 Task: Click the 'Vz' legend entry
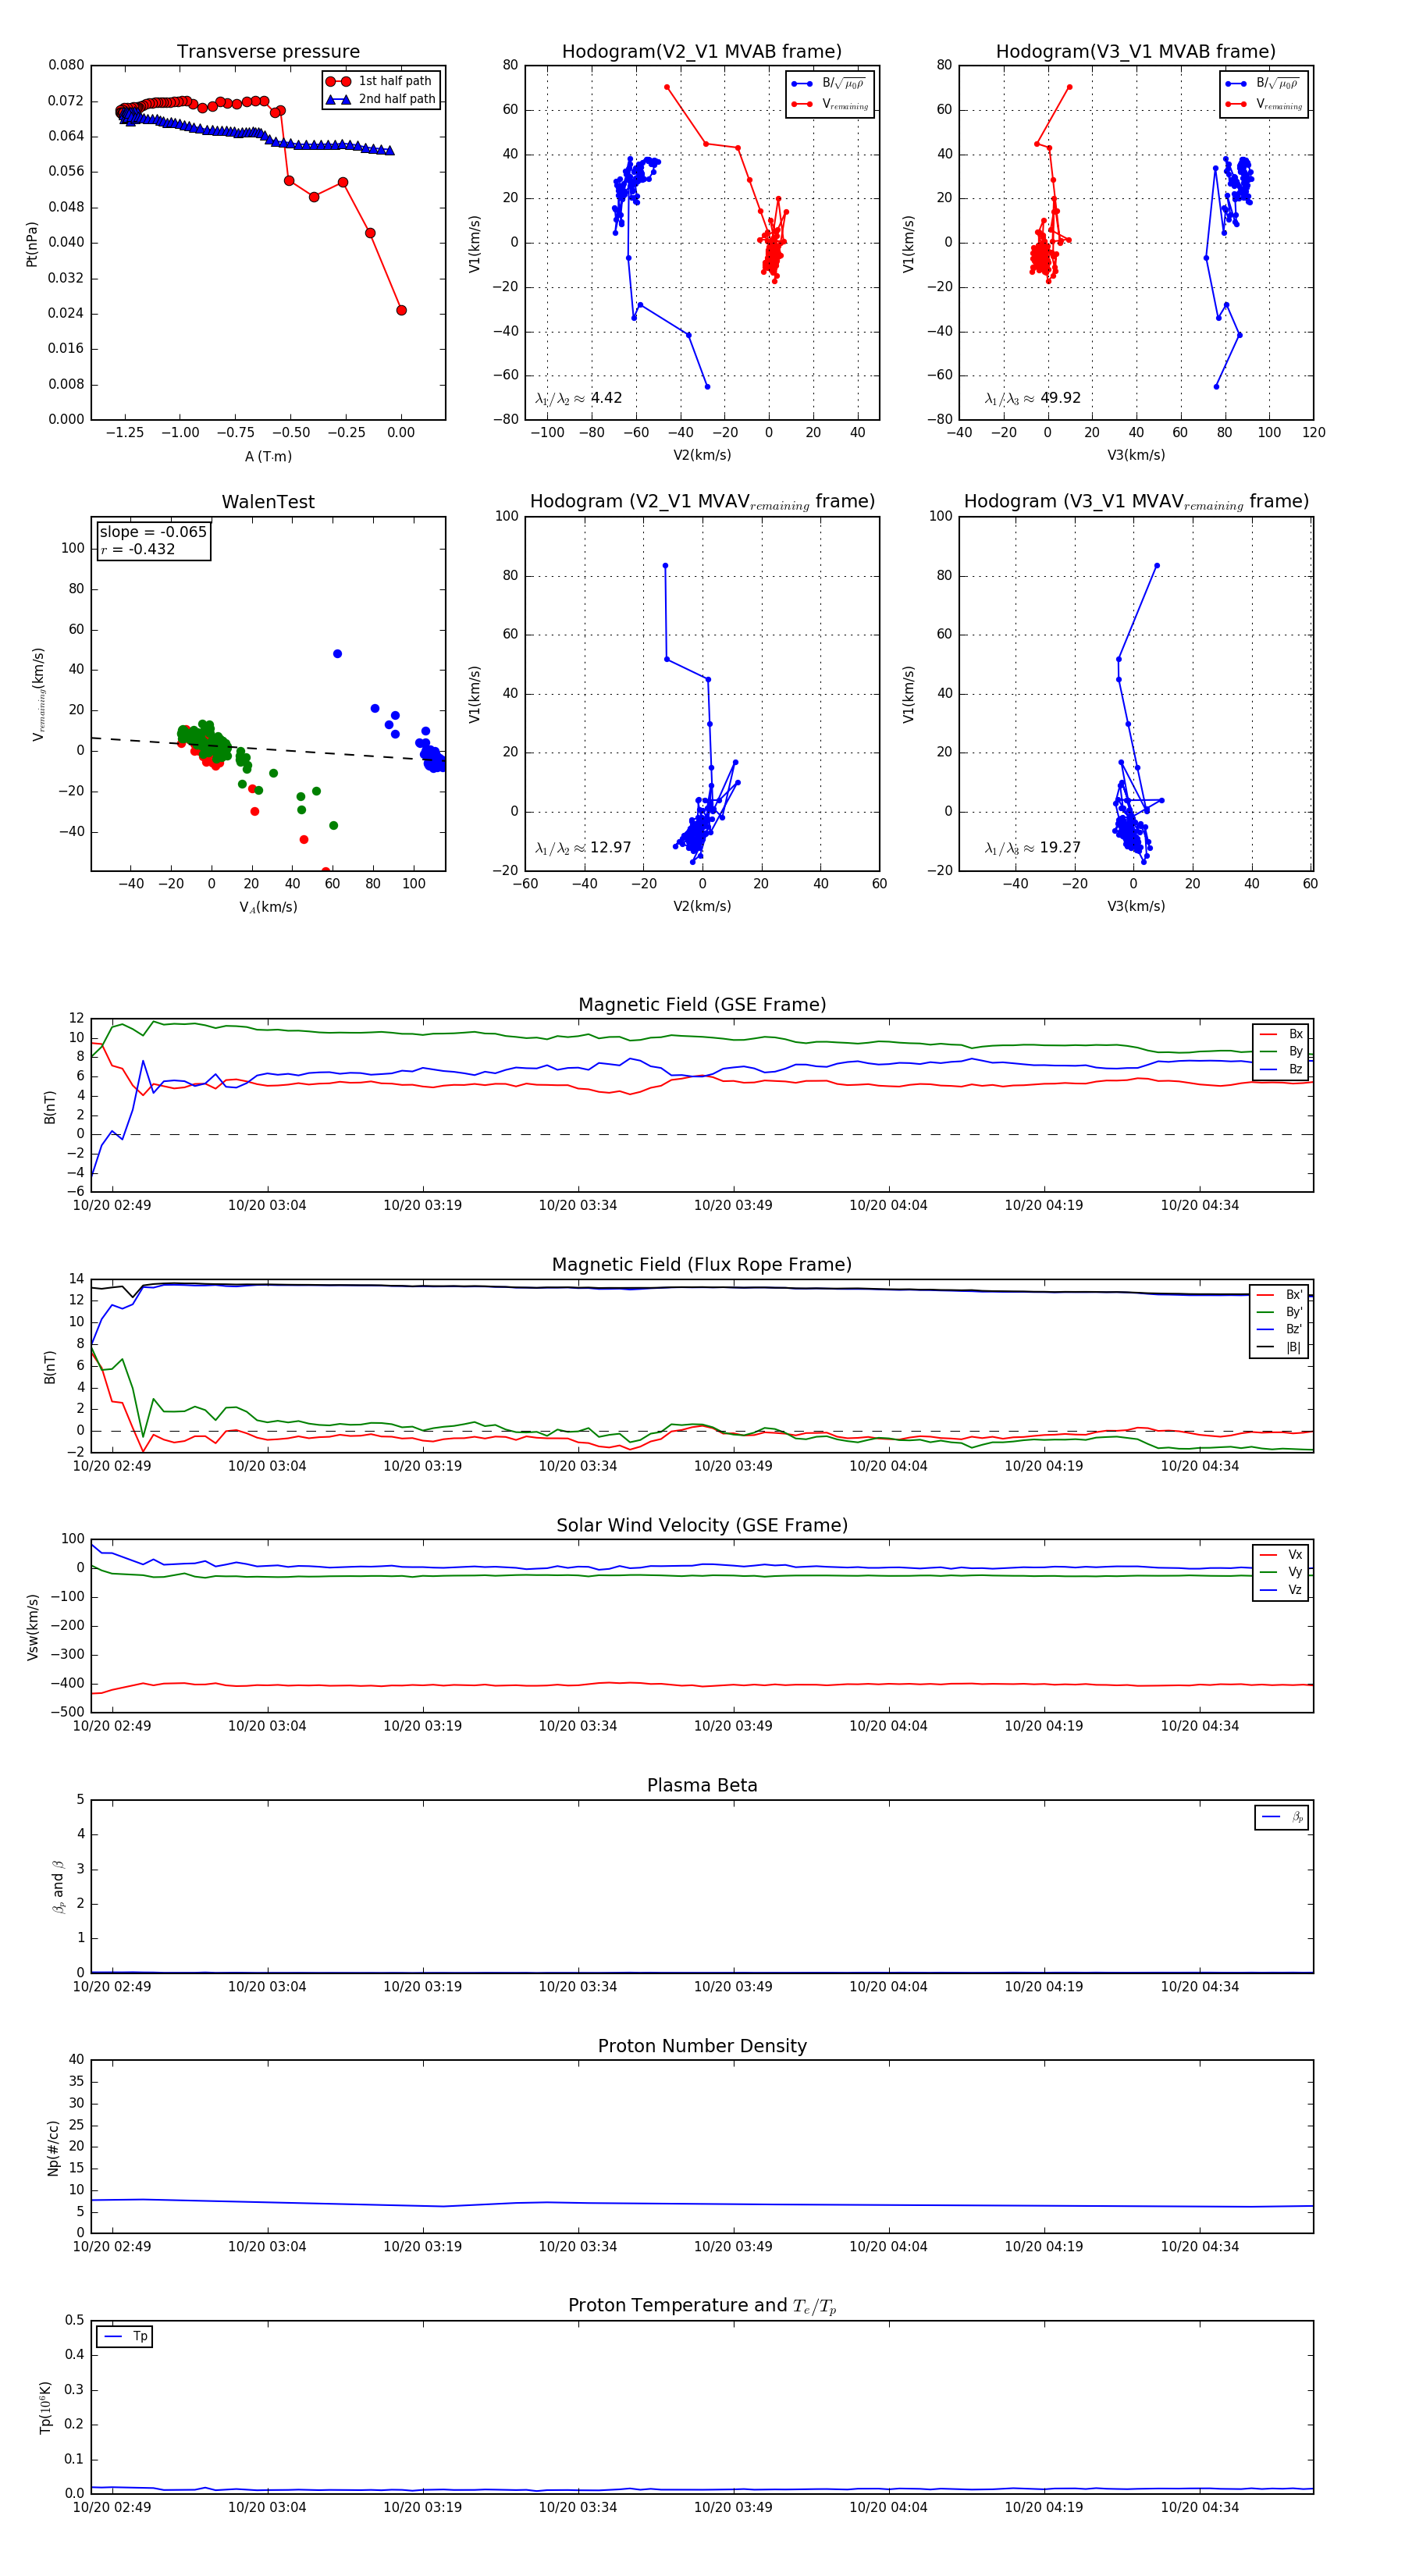tap(1282, 1590)
